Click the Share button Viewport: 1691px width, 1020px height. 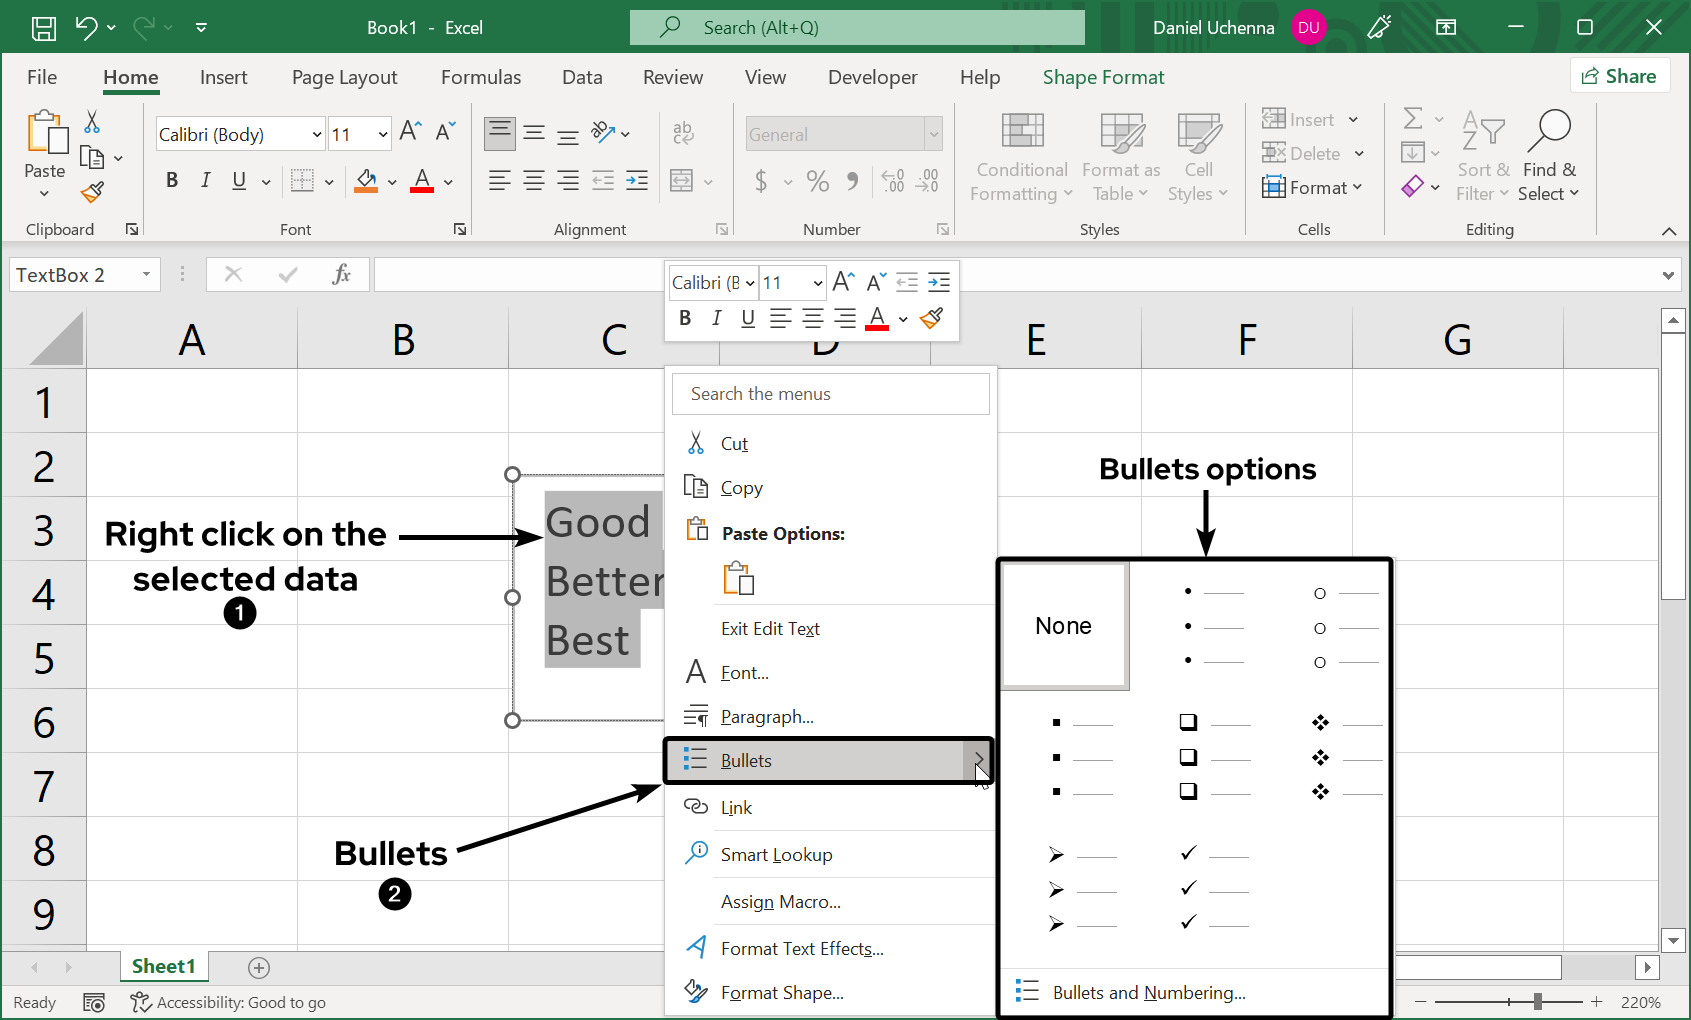pos(1619,76)
